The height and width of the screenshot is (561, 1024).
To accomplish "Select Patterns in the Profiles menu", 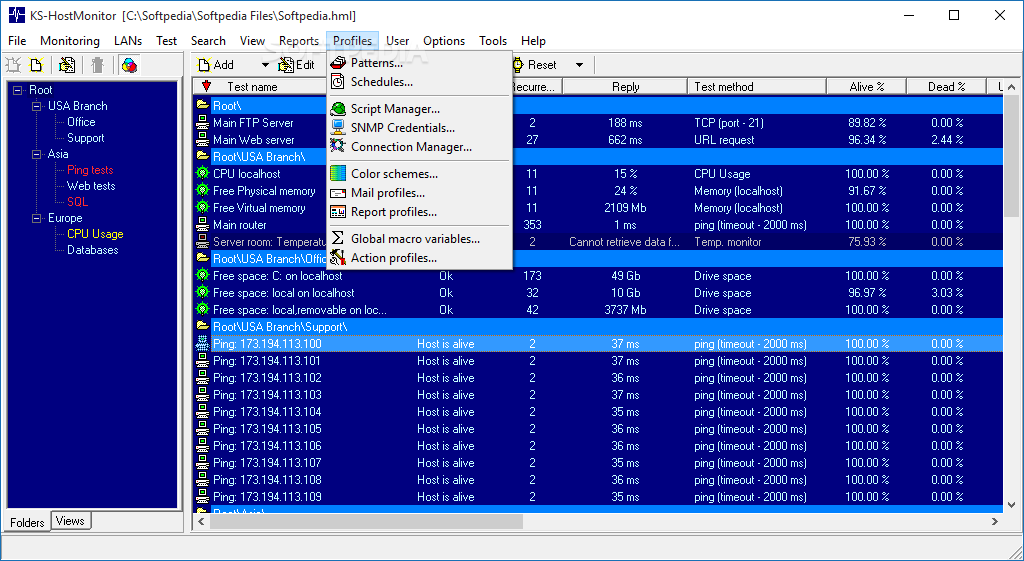I will coord(376,63).
